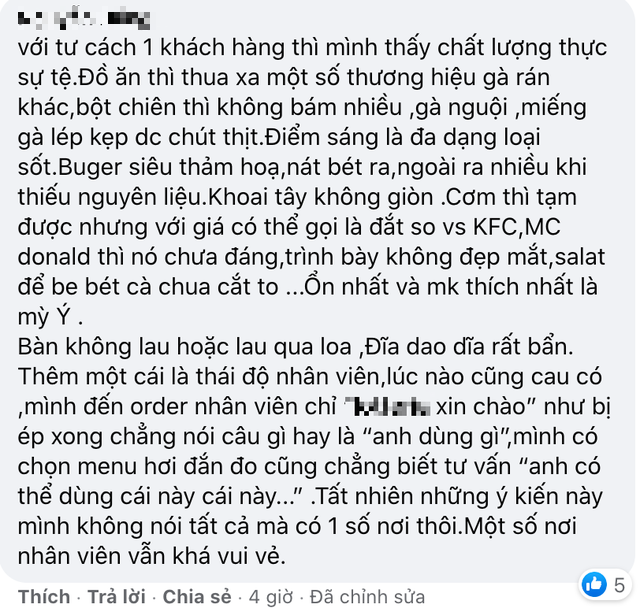640x608 pixels.
Task: Click the word donald in the comment
Action: tap(54, 257)
